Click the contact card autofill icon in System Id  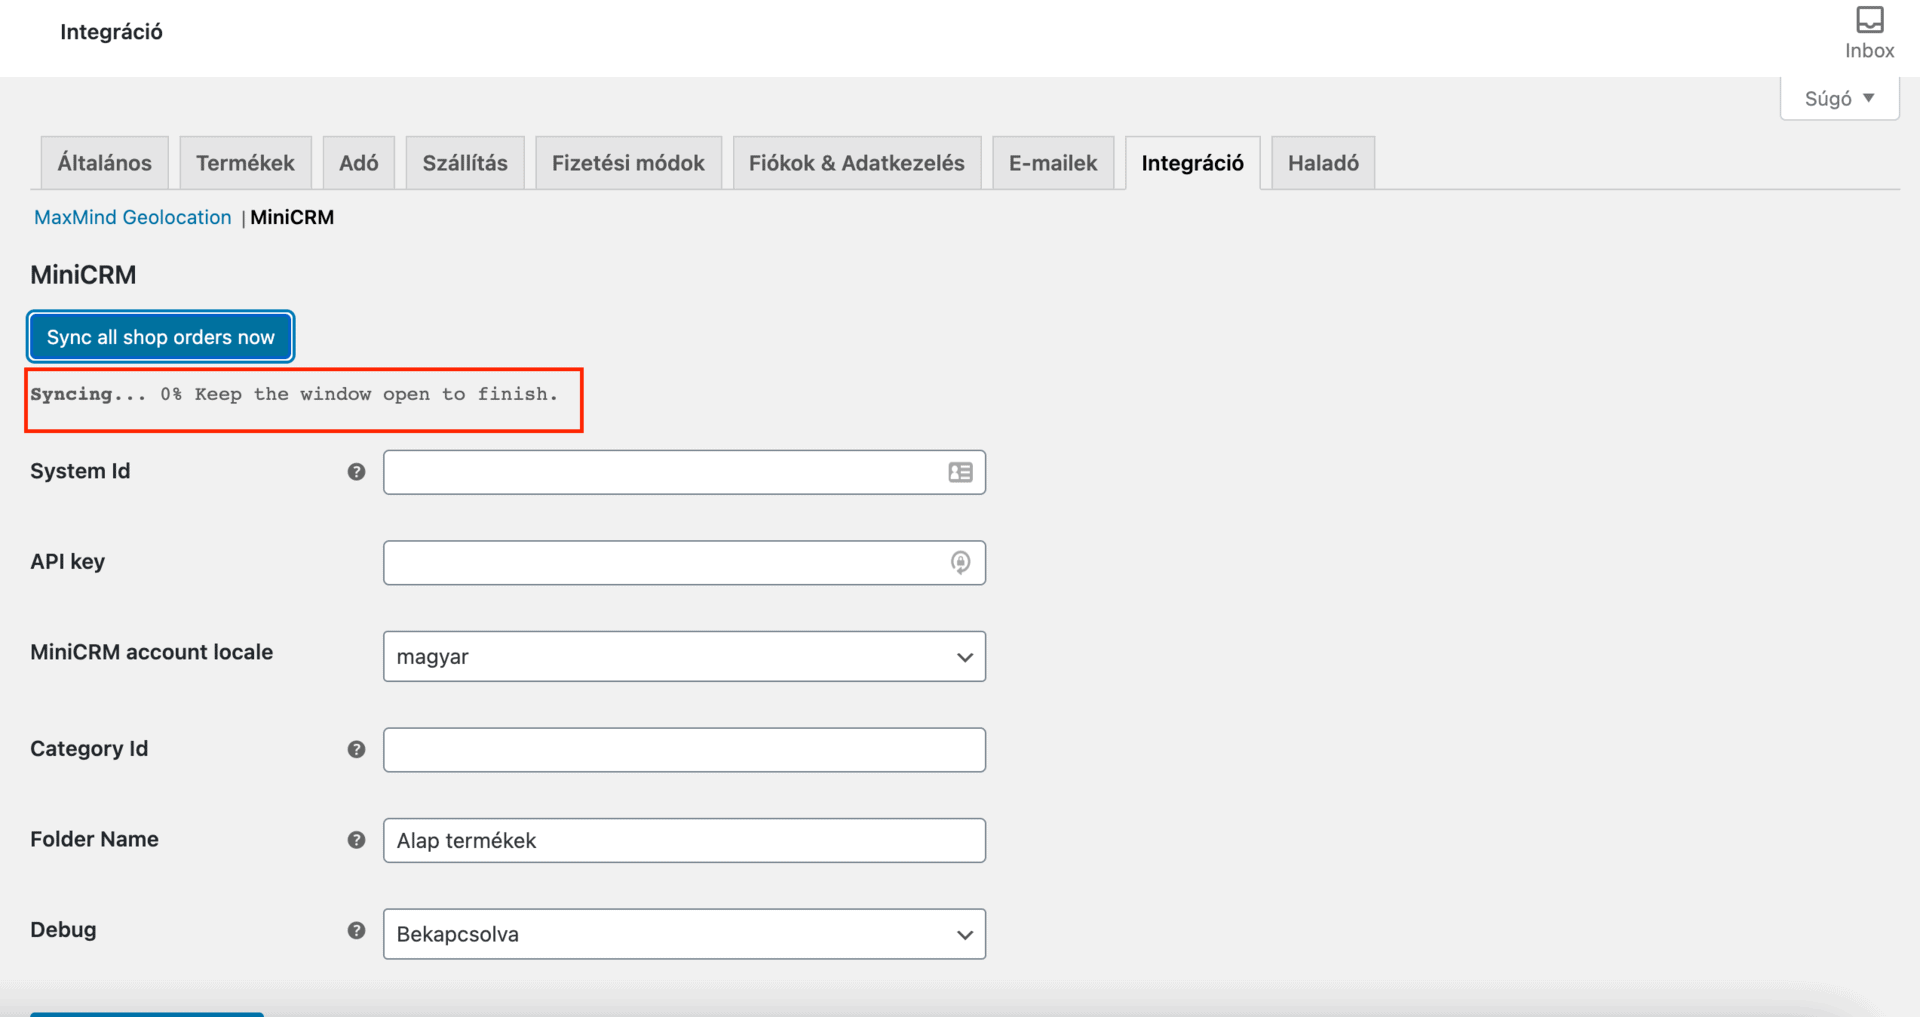pyautogui.click(x=960, y=472)
